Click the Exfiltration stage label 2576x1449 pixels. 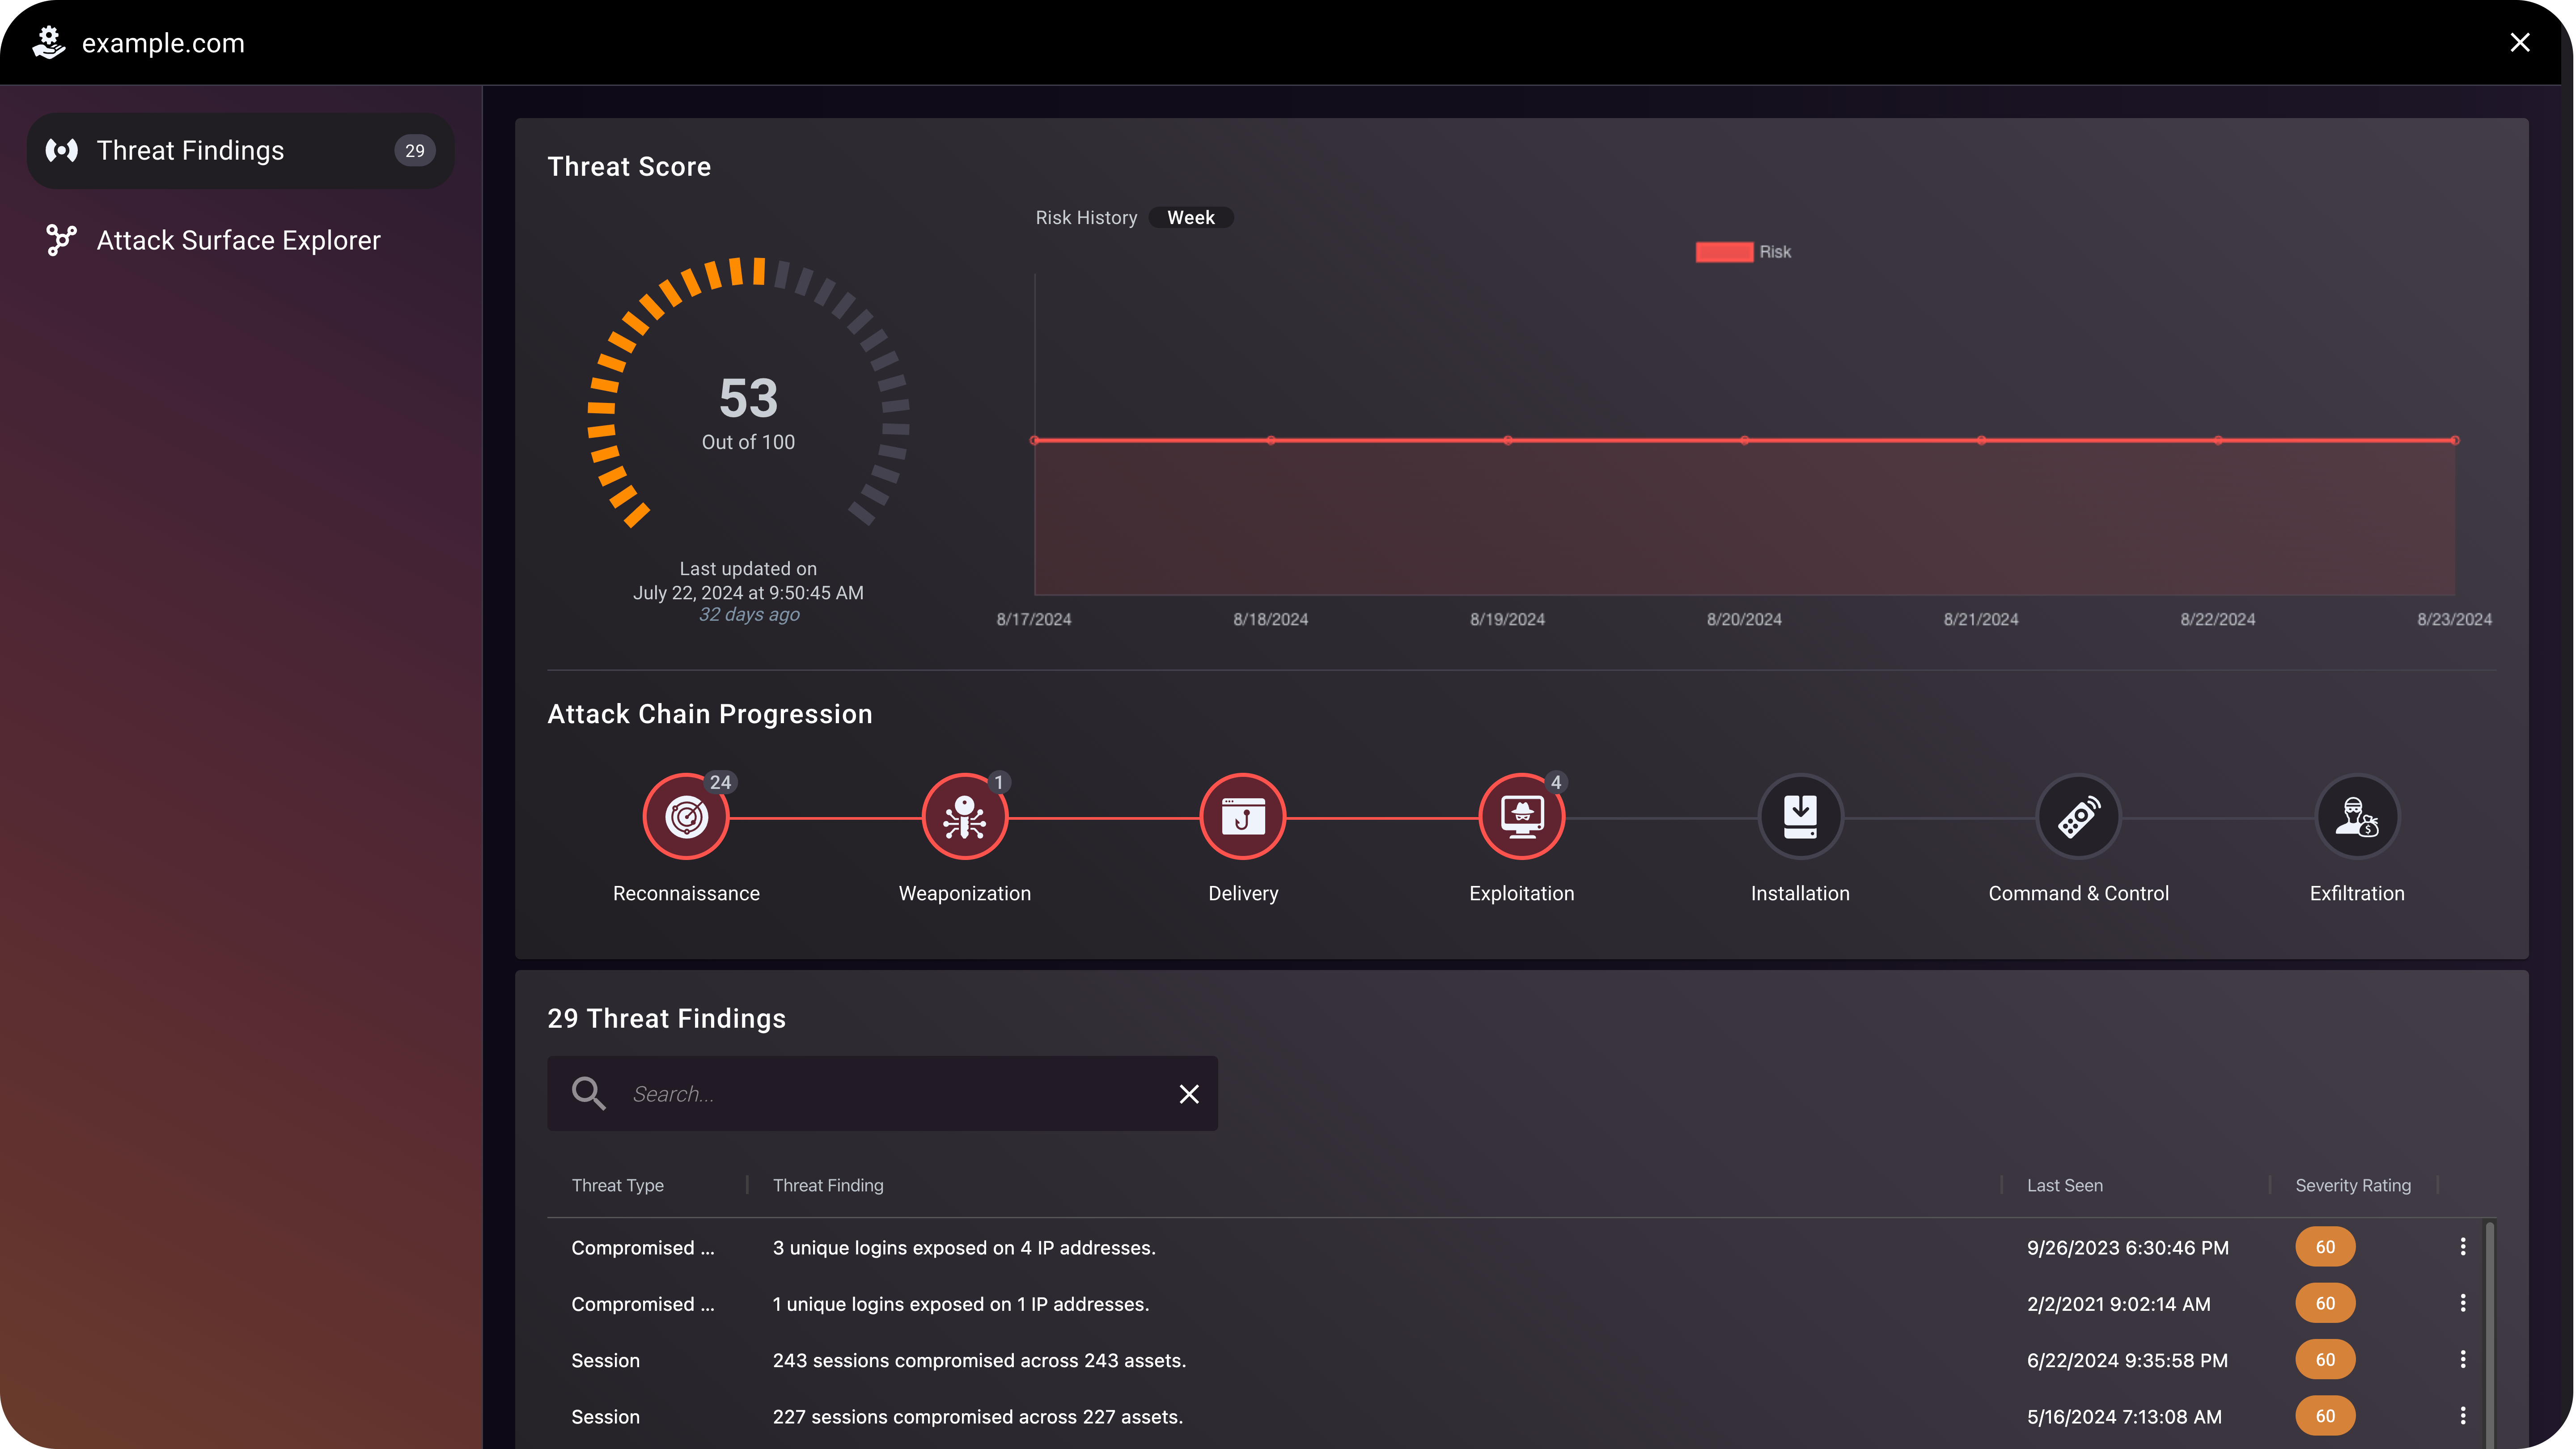(2357, 894)
